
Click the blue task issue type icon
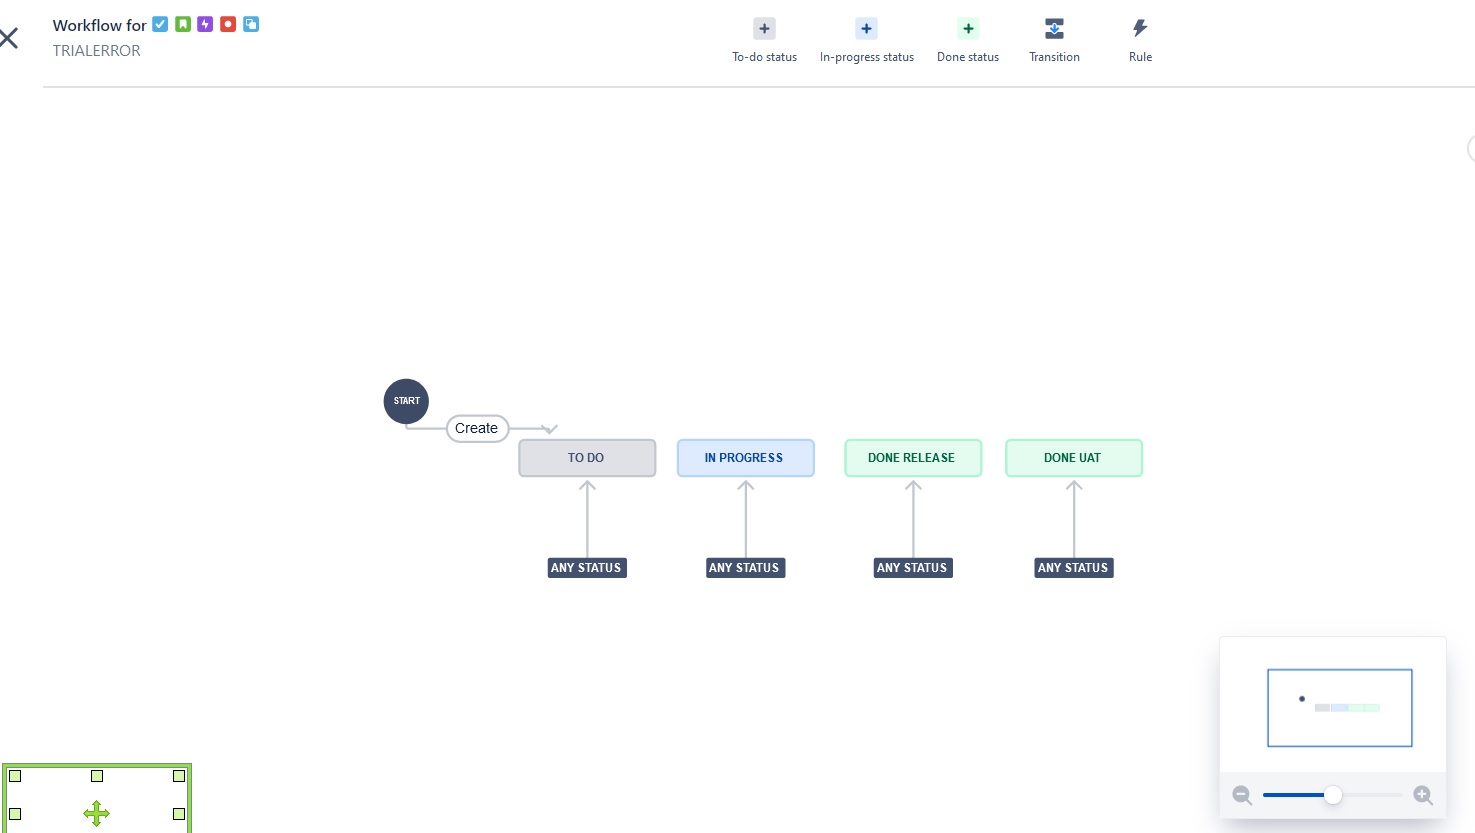point(160,24)
